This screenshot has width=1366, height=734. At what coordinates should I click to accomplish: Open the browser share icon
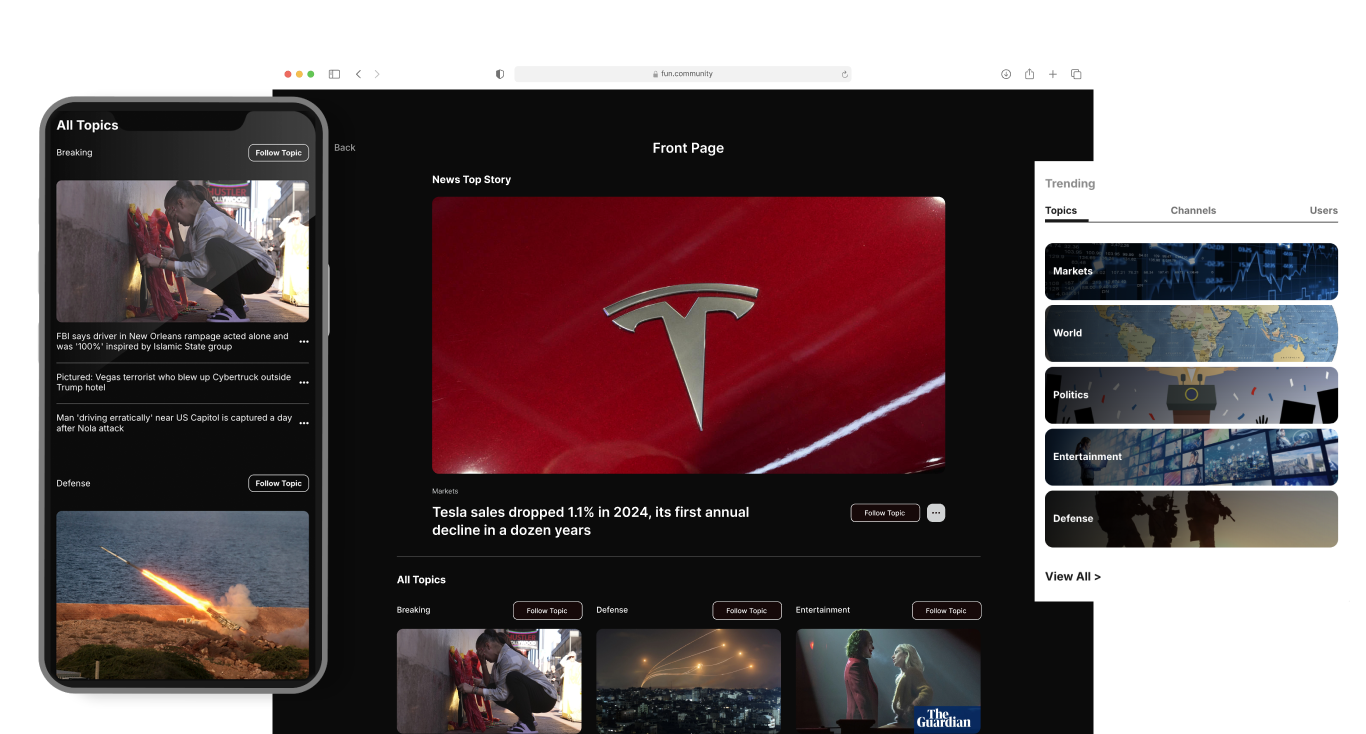[x=1029, y=74]
